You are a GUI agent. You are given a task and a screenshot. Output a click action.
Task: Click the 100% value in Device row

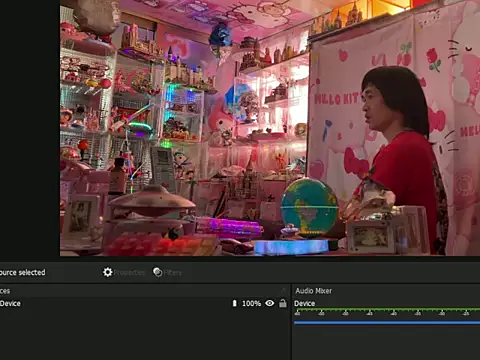tap(251, 303)
